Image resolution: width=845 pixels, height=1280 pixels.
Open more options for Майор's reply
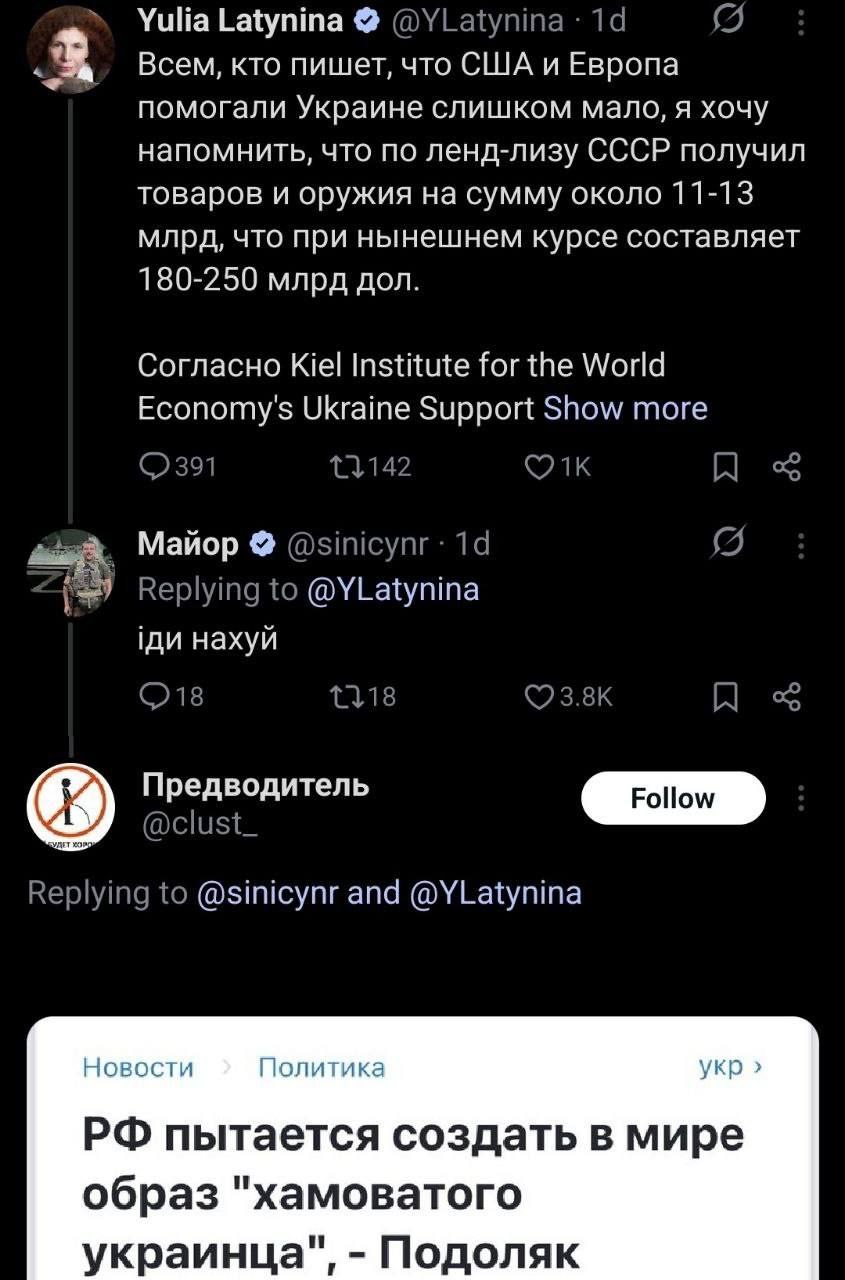click(x=799, y=545)
